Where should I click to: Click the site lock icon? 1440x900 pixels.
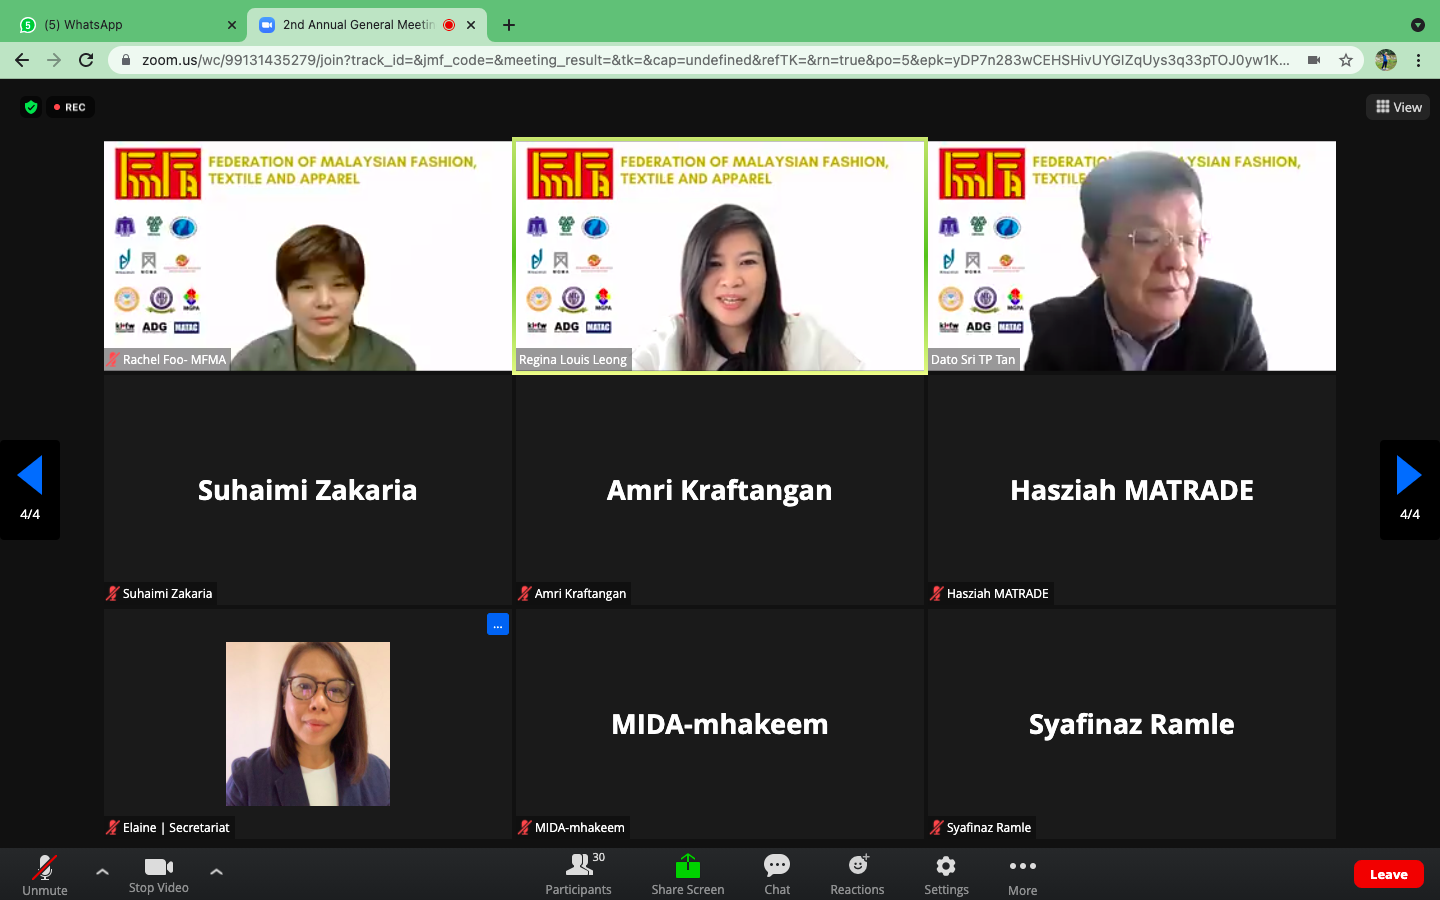pos(126,60)
